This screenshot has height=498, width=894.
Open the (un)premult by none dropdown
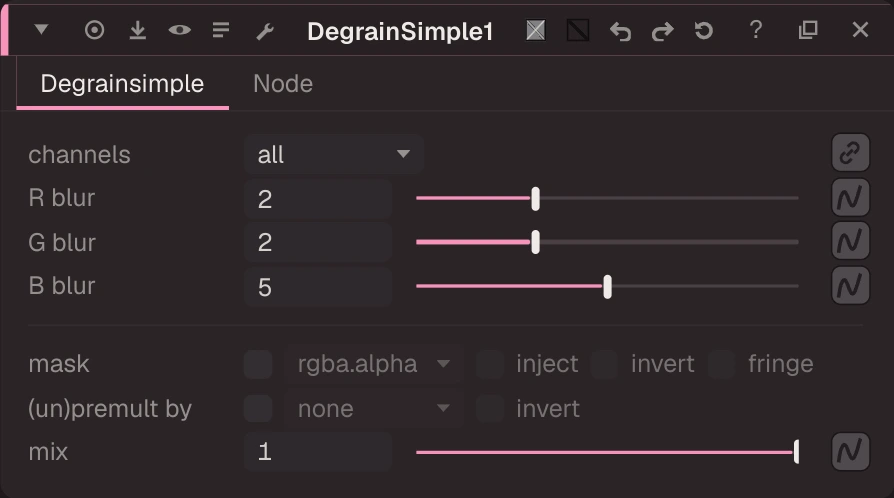[x=374, y=408]
